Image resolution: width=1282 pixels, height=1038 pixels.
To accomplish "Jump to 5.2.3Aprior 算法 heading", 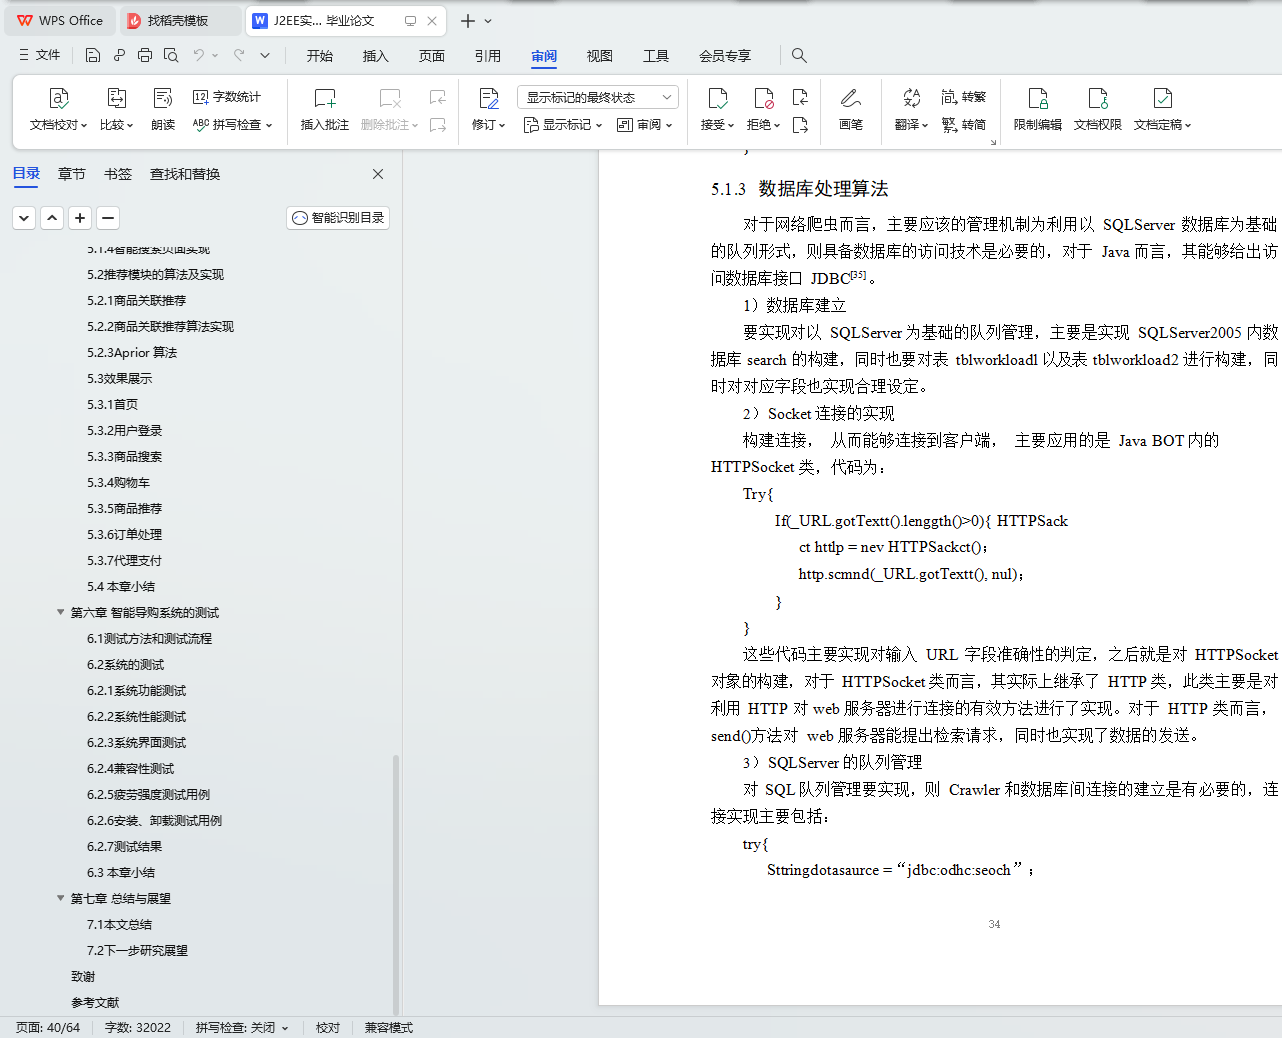I will [x=132, y=352].
